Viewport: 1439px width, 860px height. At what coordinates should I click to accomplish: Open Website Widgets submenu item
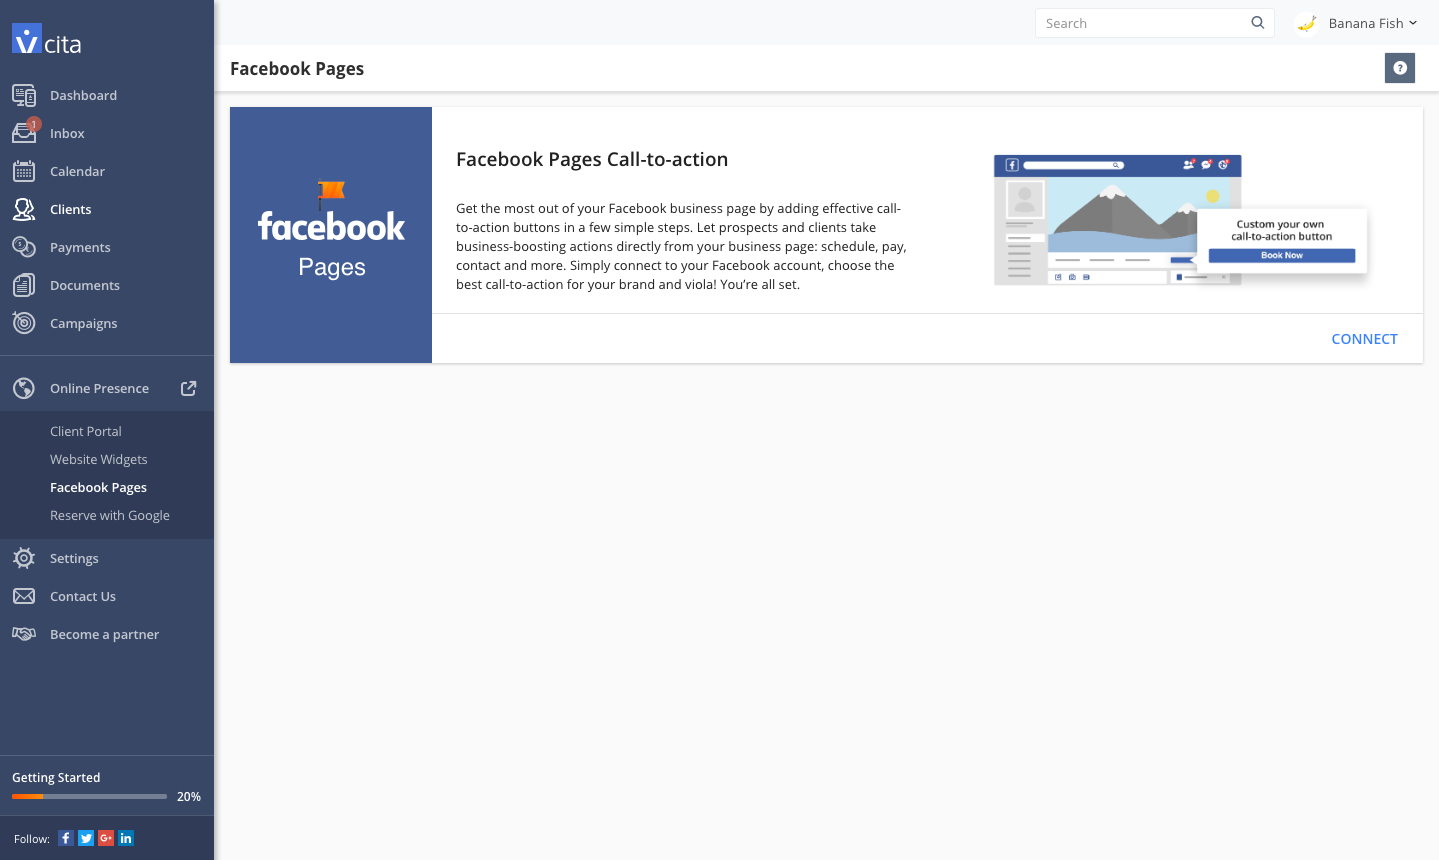[99, 459]
